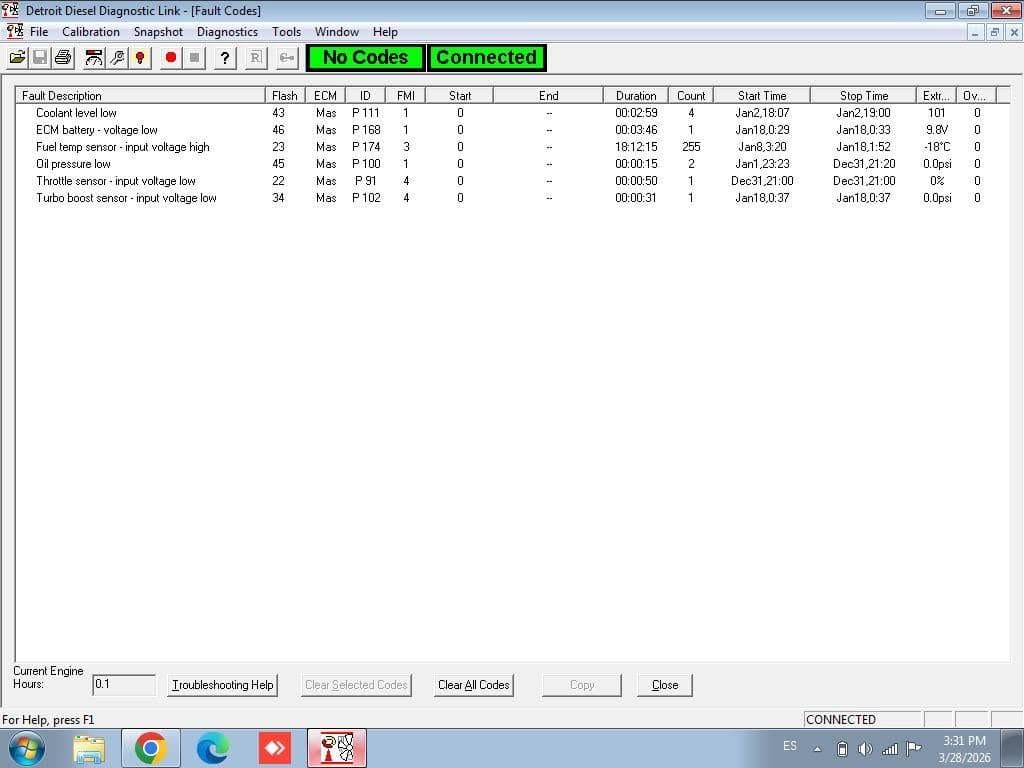Click the Close button at bottom
The height and width of the screenshot is (768, 1024).
point(665,685)
